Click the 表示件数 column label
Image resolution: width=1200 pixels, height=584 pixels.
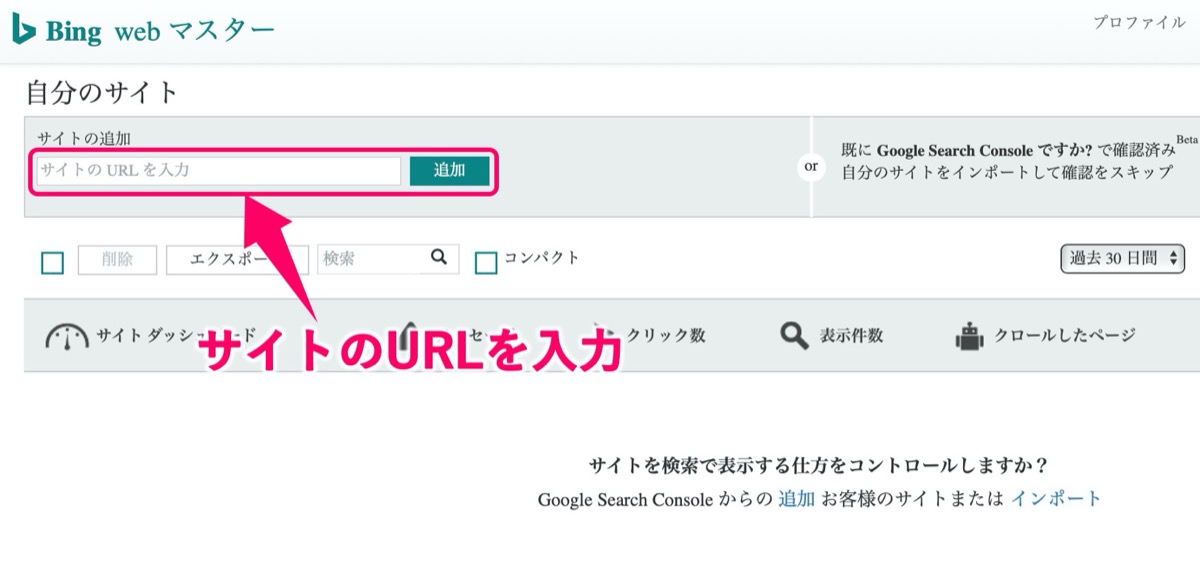click(851, 336)
